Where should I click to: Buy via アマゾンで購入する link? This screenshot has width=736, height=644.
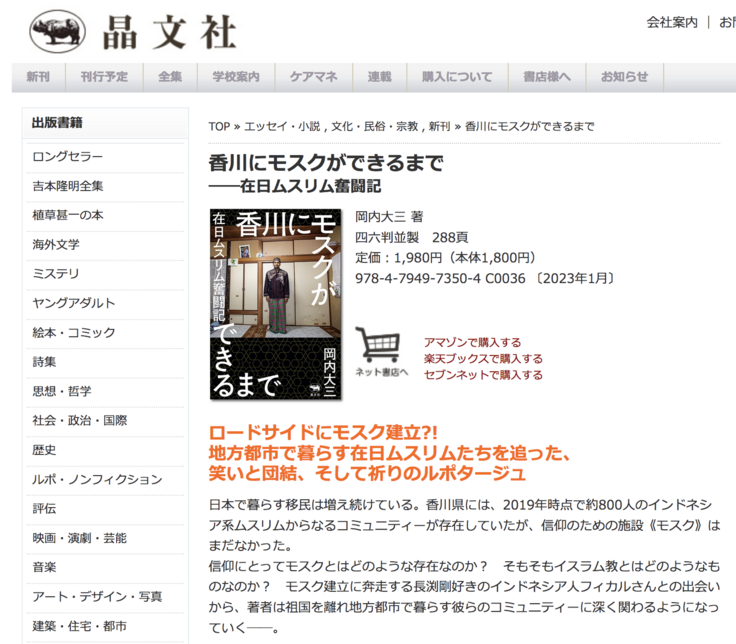(472, 343)
